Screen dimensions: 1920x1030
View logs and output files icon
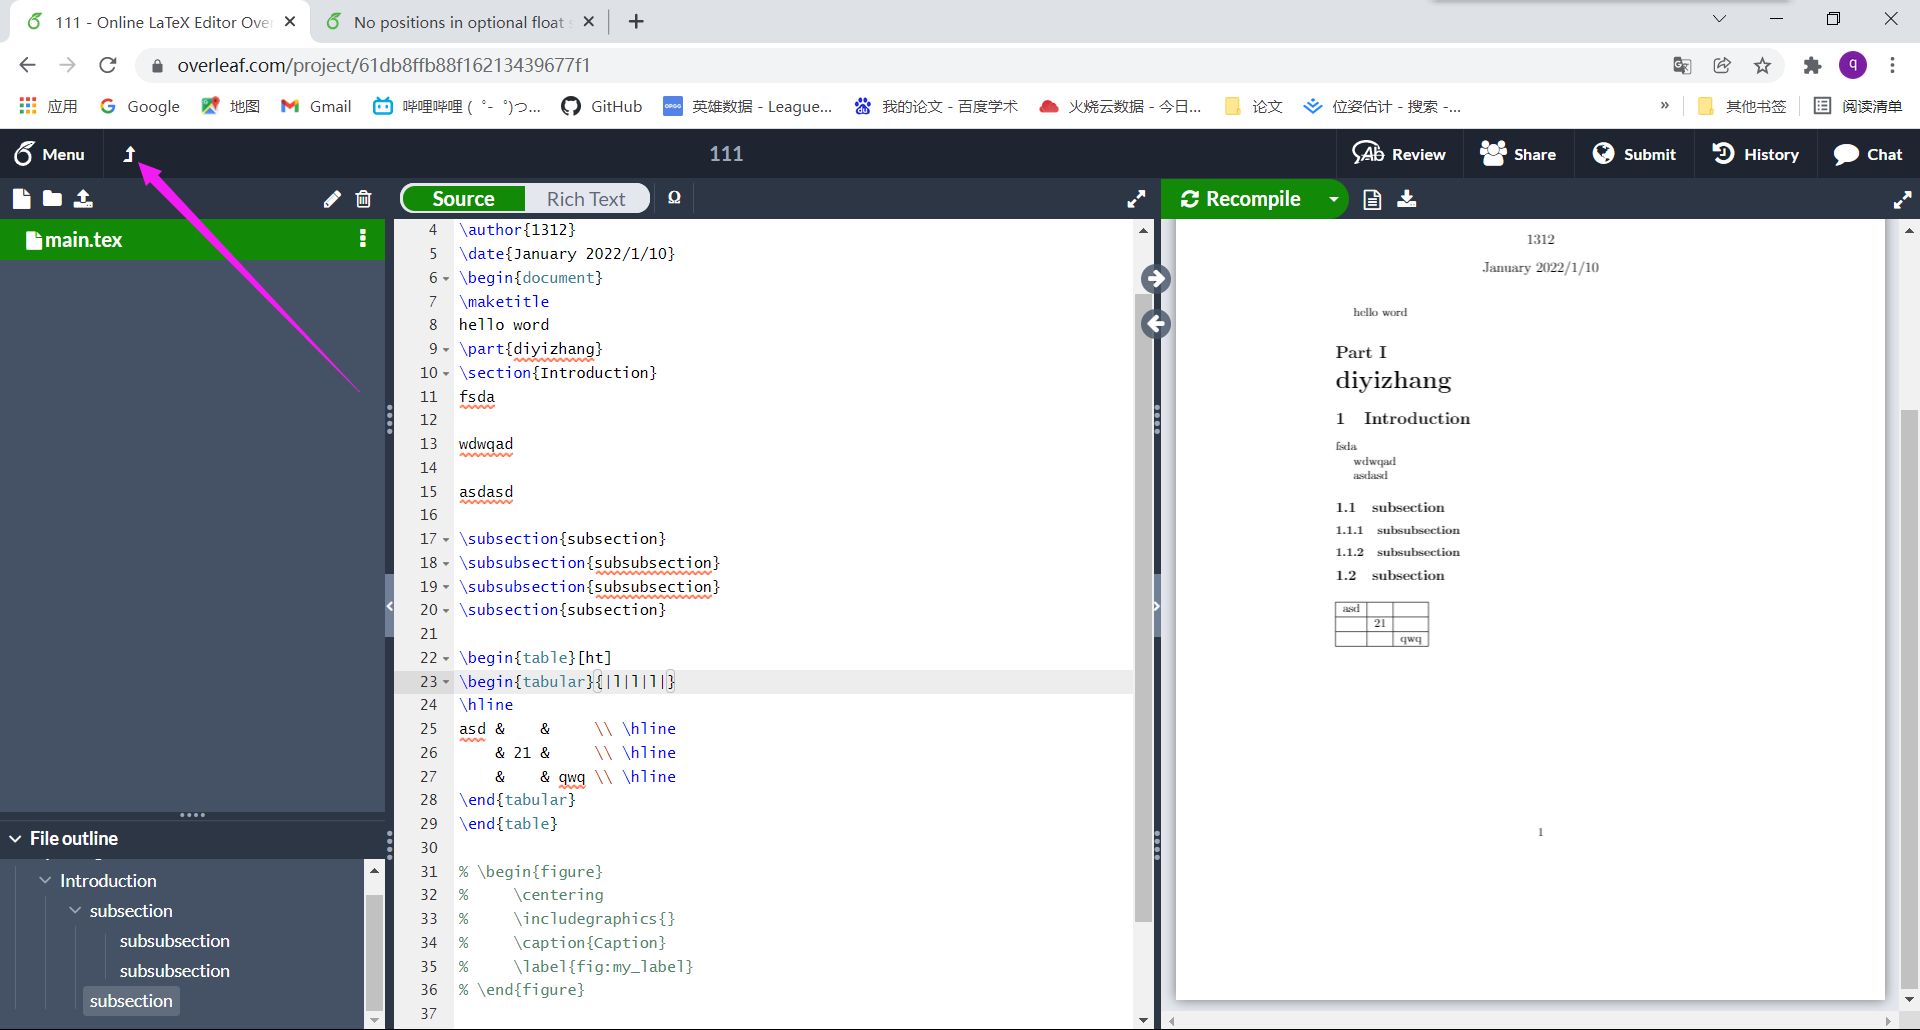click(x=1373, y=199)
